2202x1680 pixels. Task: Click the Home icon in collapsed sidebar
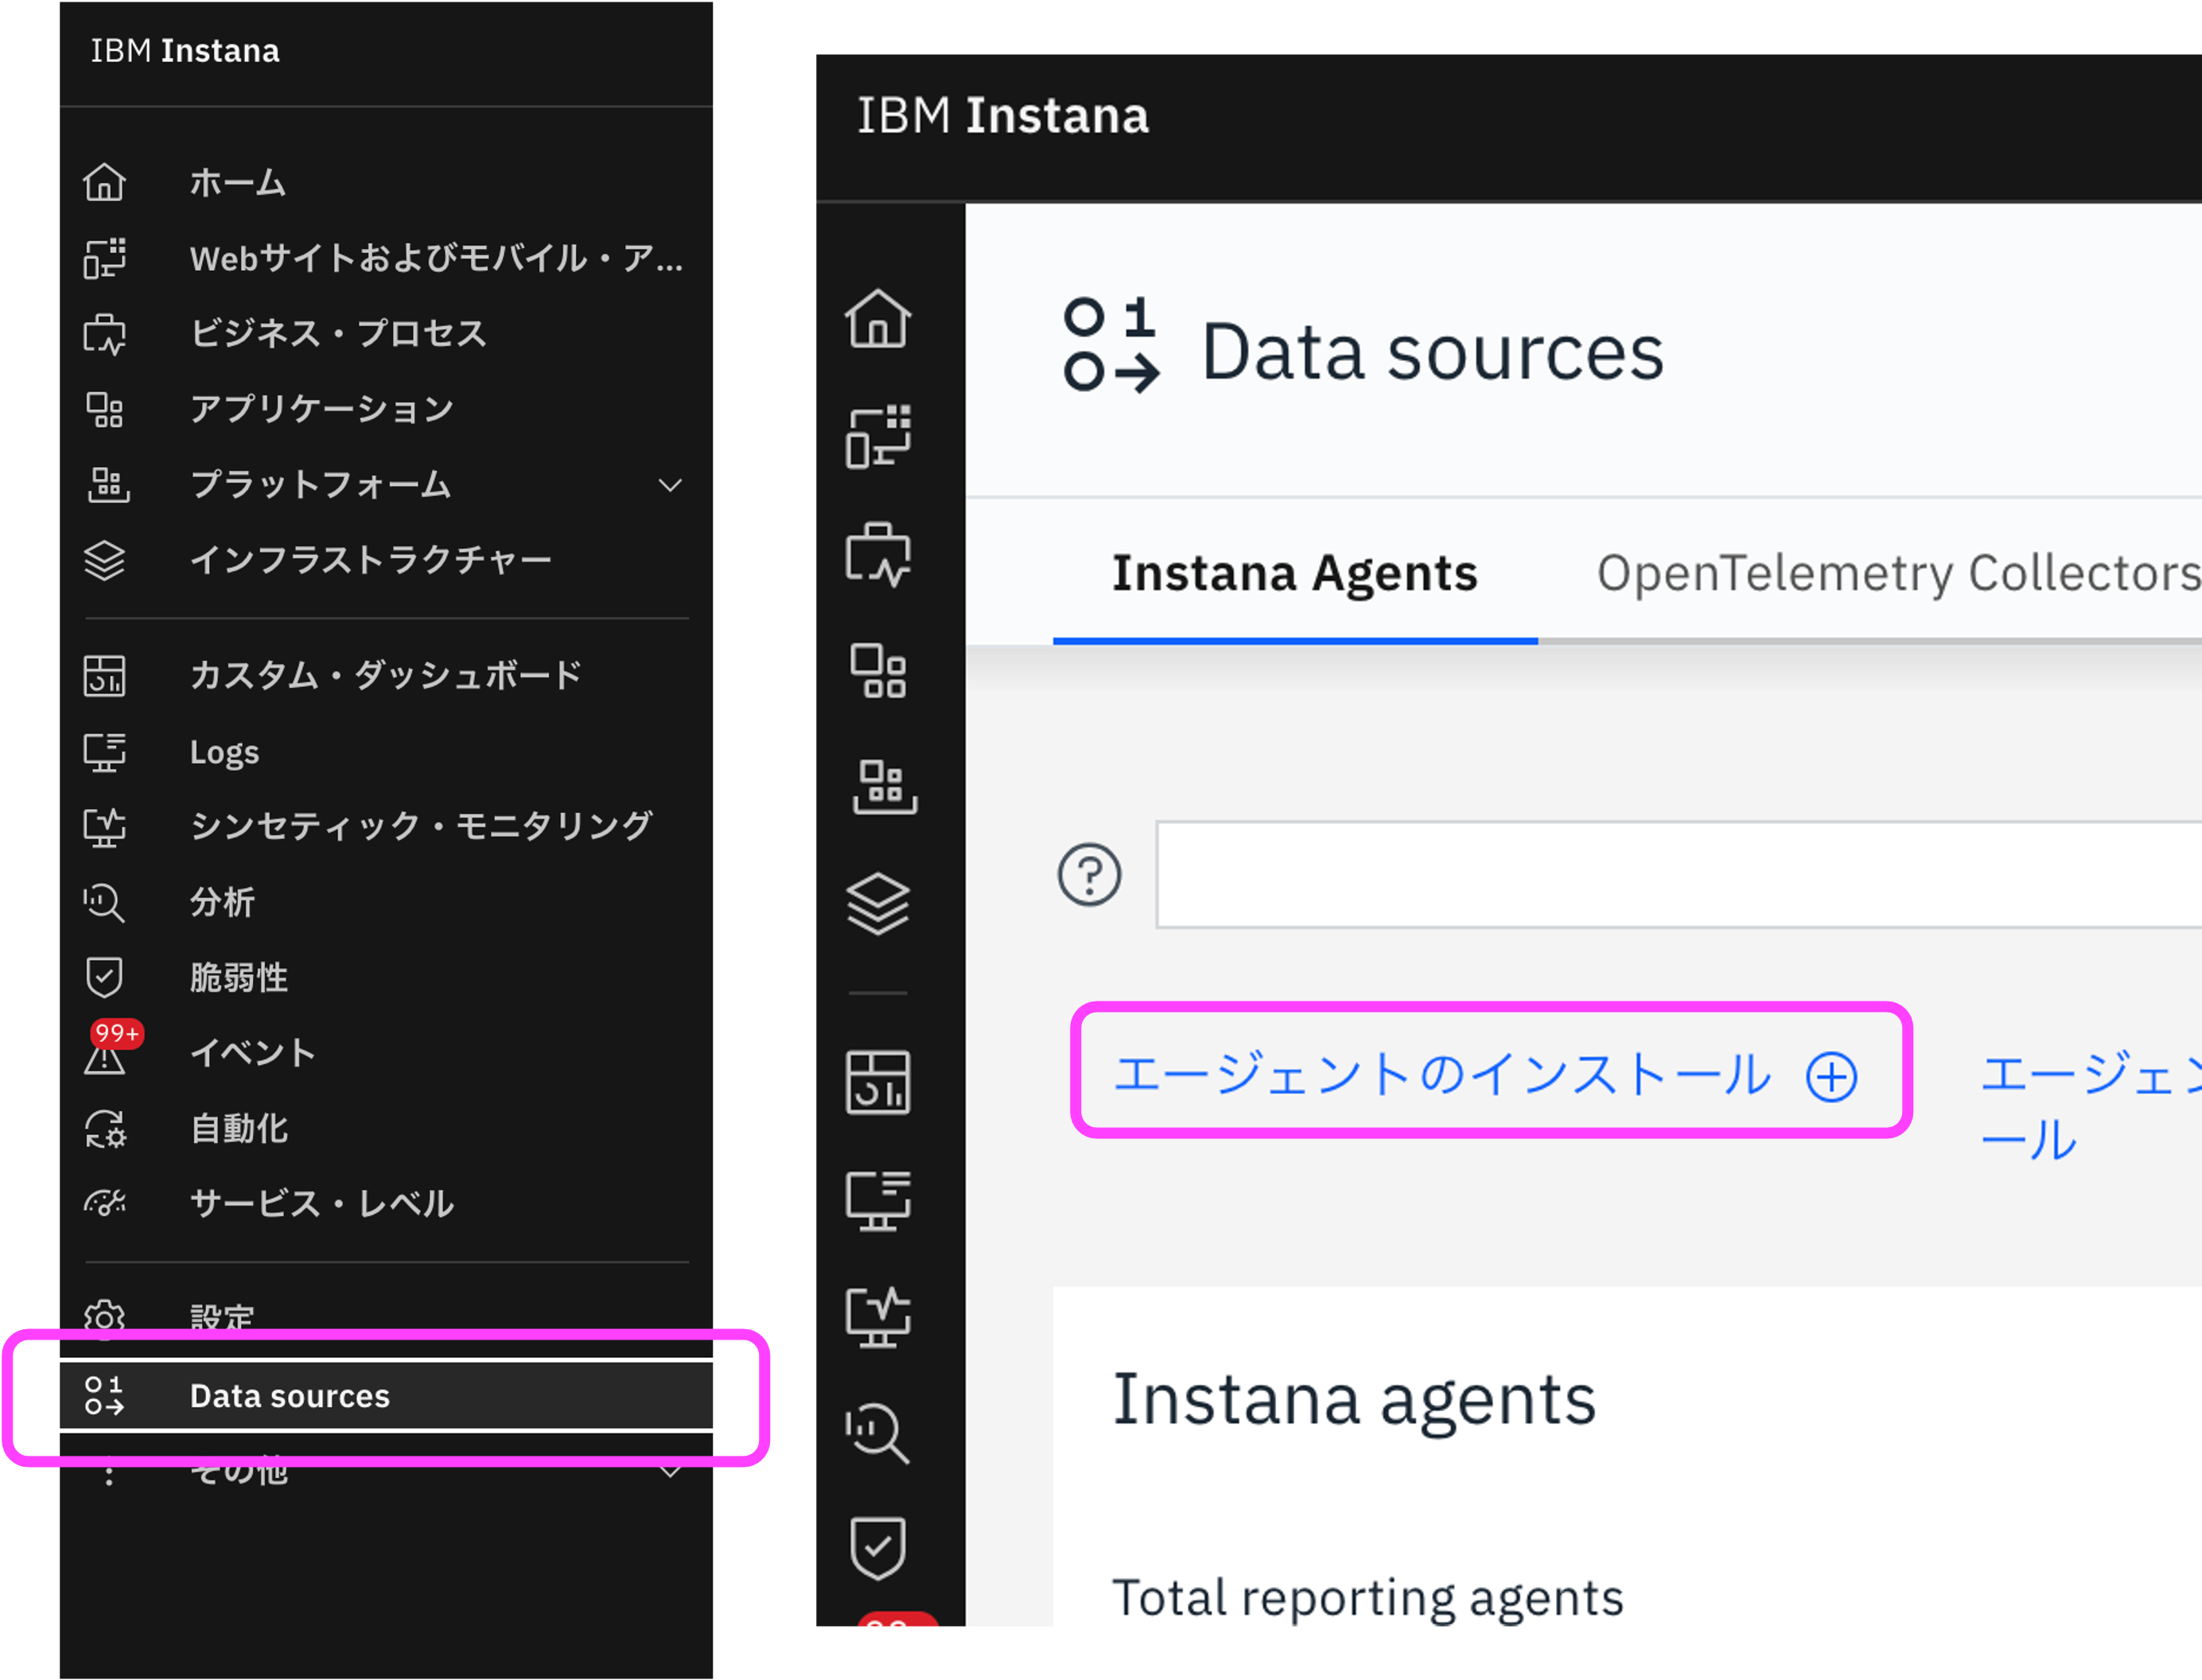(877, 319)
